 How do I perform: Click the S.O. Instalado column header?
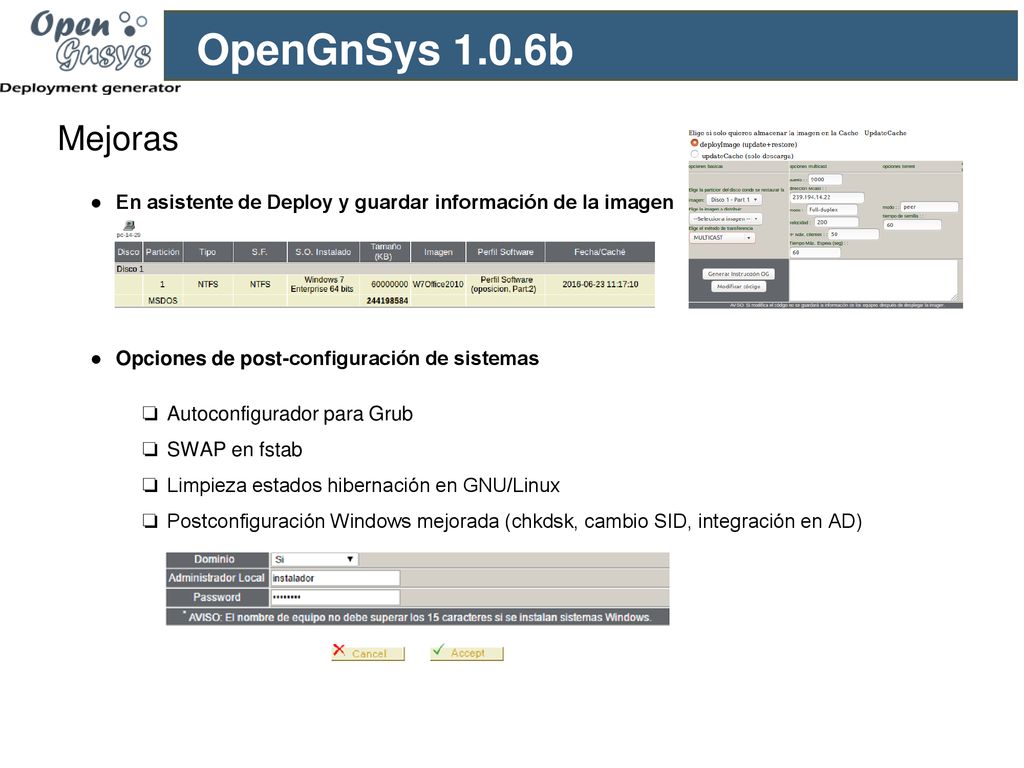(x=323, y=252)
